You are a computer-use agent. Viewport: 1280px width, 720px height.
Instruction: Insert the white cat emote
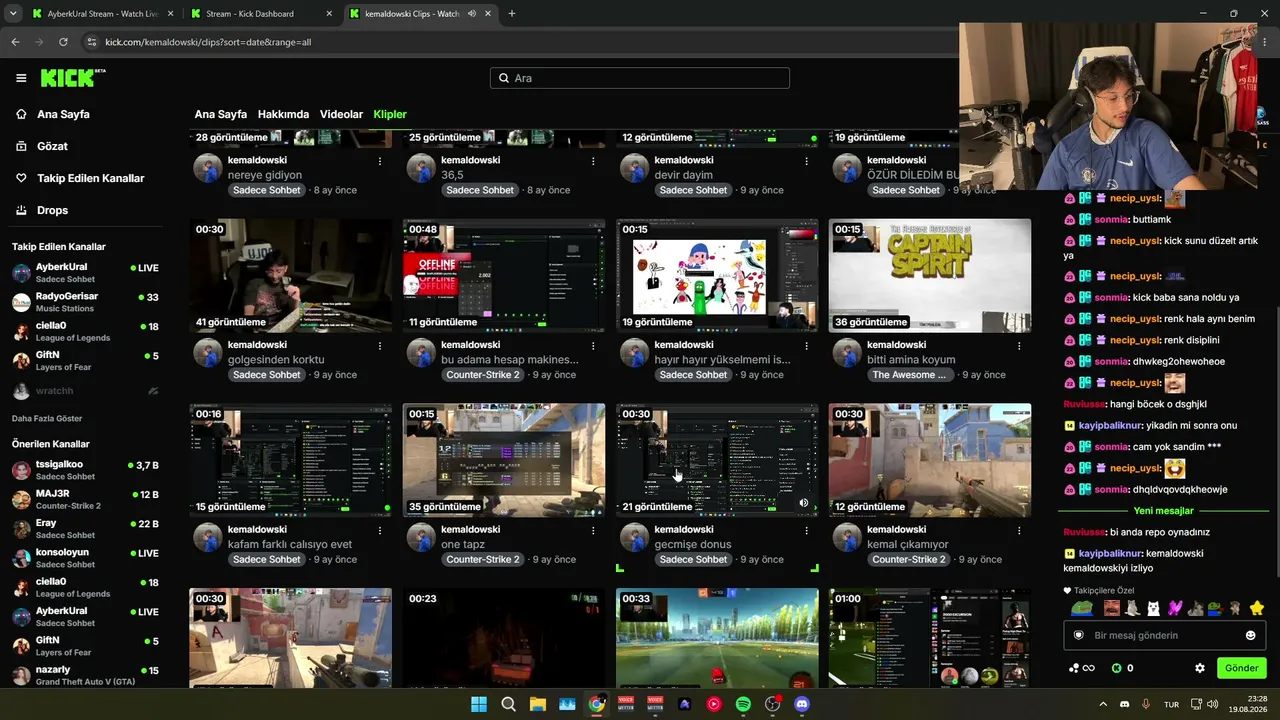(1153, 608)
